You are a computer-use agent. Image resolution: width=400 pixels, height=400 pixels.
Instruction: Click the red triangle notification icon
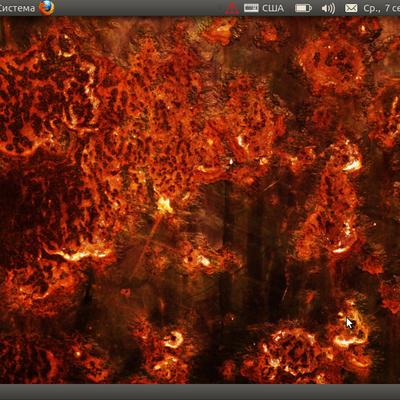tap(232, 8)
